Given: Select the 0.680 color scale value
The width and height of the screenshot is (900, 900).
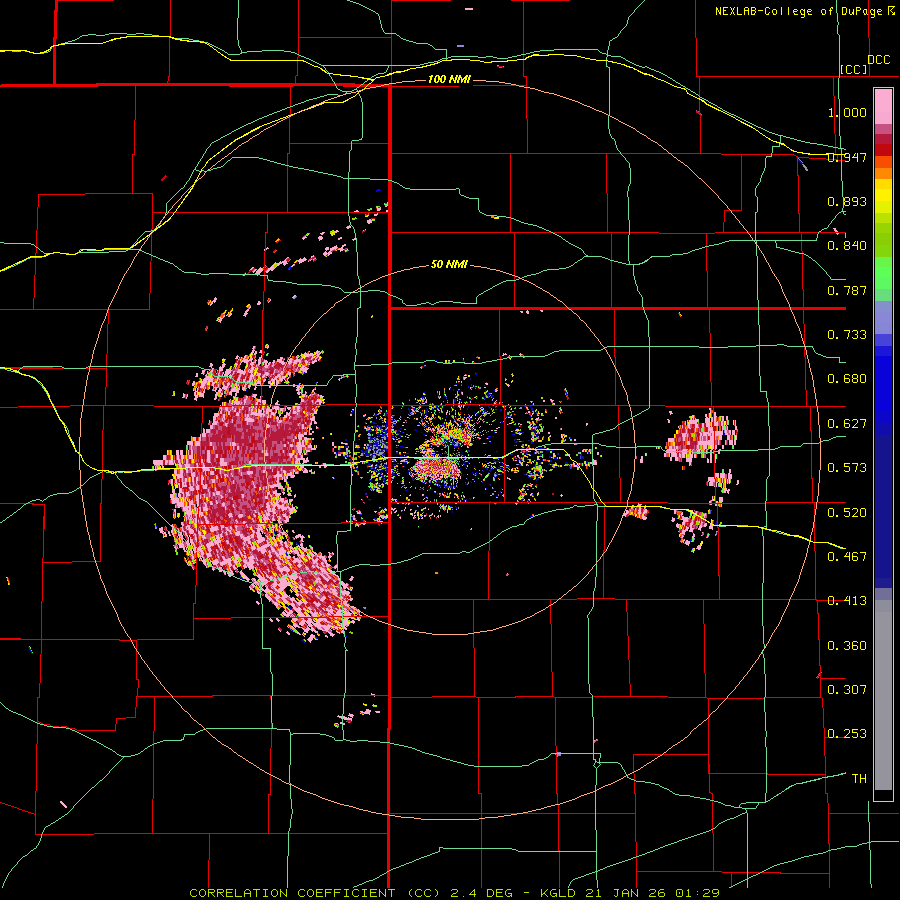Looking at the screenshot, I should 847,379.
